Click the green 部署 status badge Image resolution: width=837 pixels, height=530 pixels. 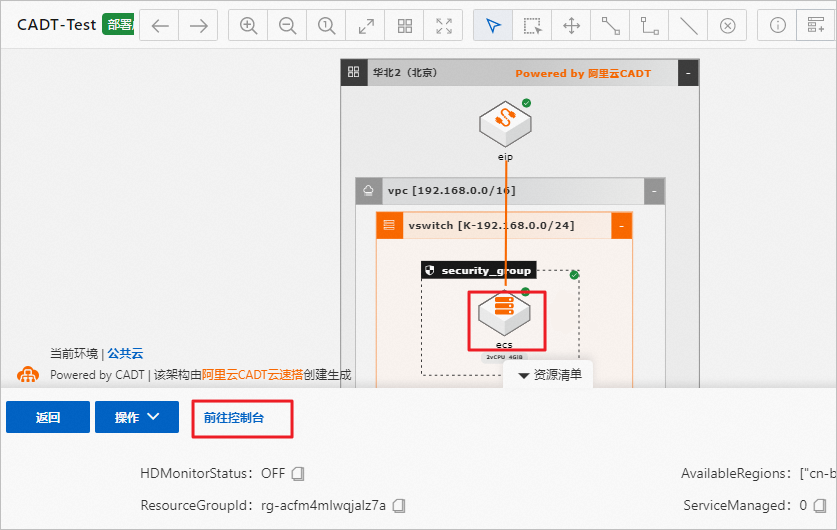(118, 25)
